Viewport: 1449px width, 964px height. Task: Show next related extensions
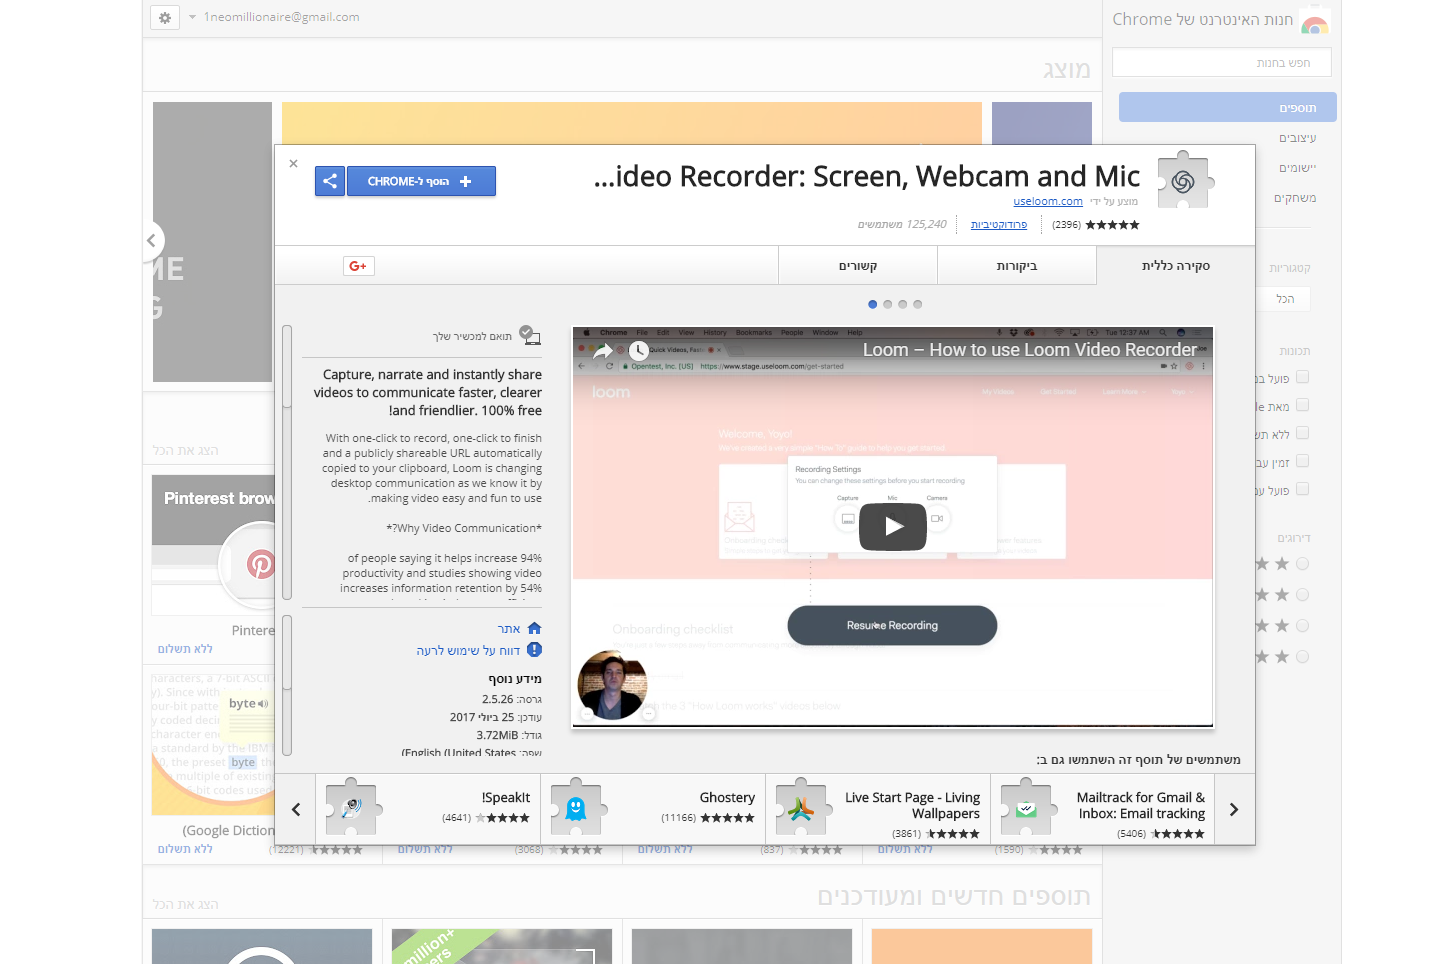(1234, 809)
